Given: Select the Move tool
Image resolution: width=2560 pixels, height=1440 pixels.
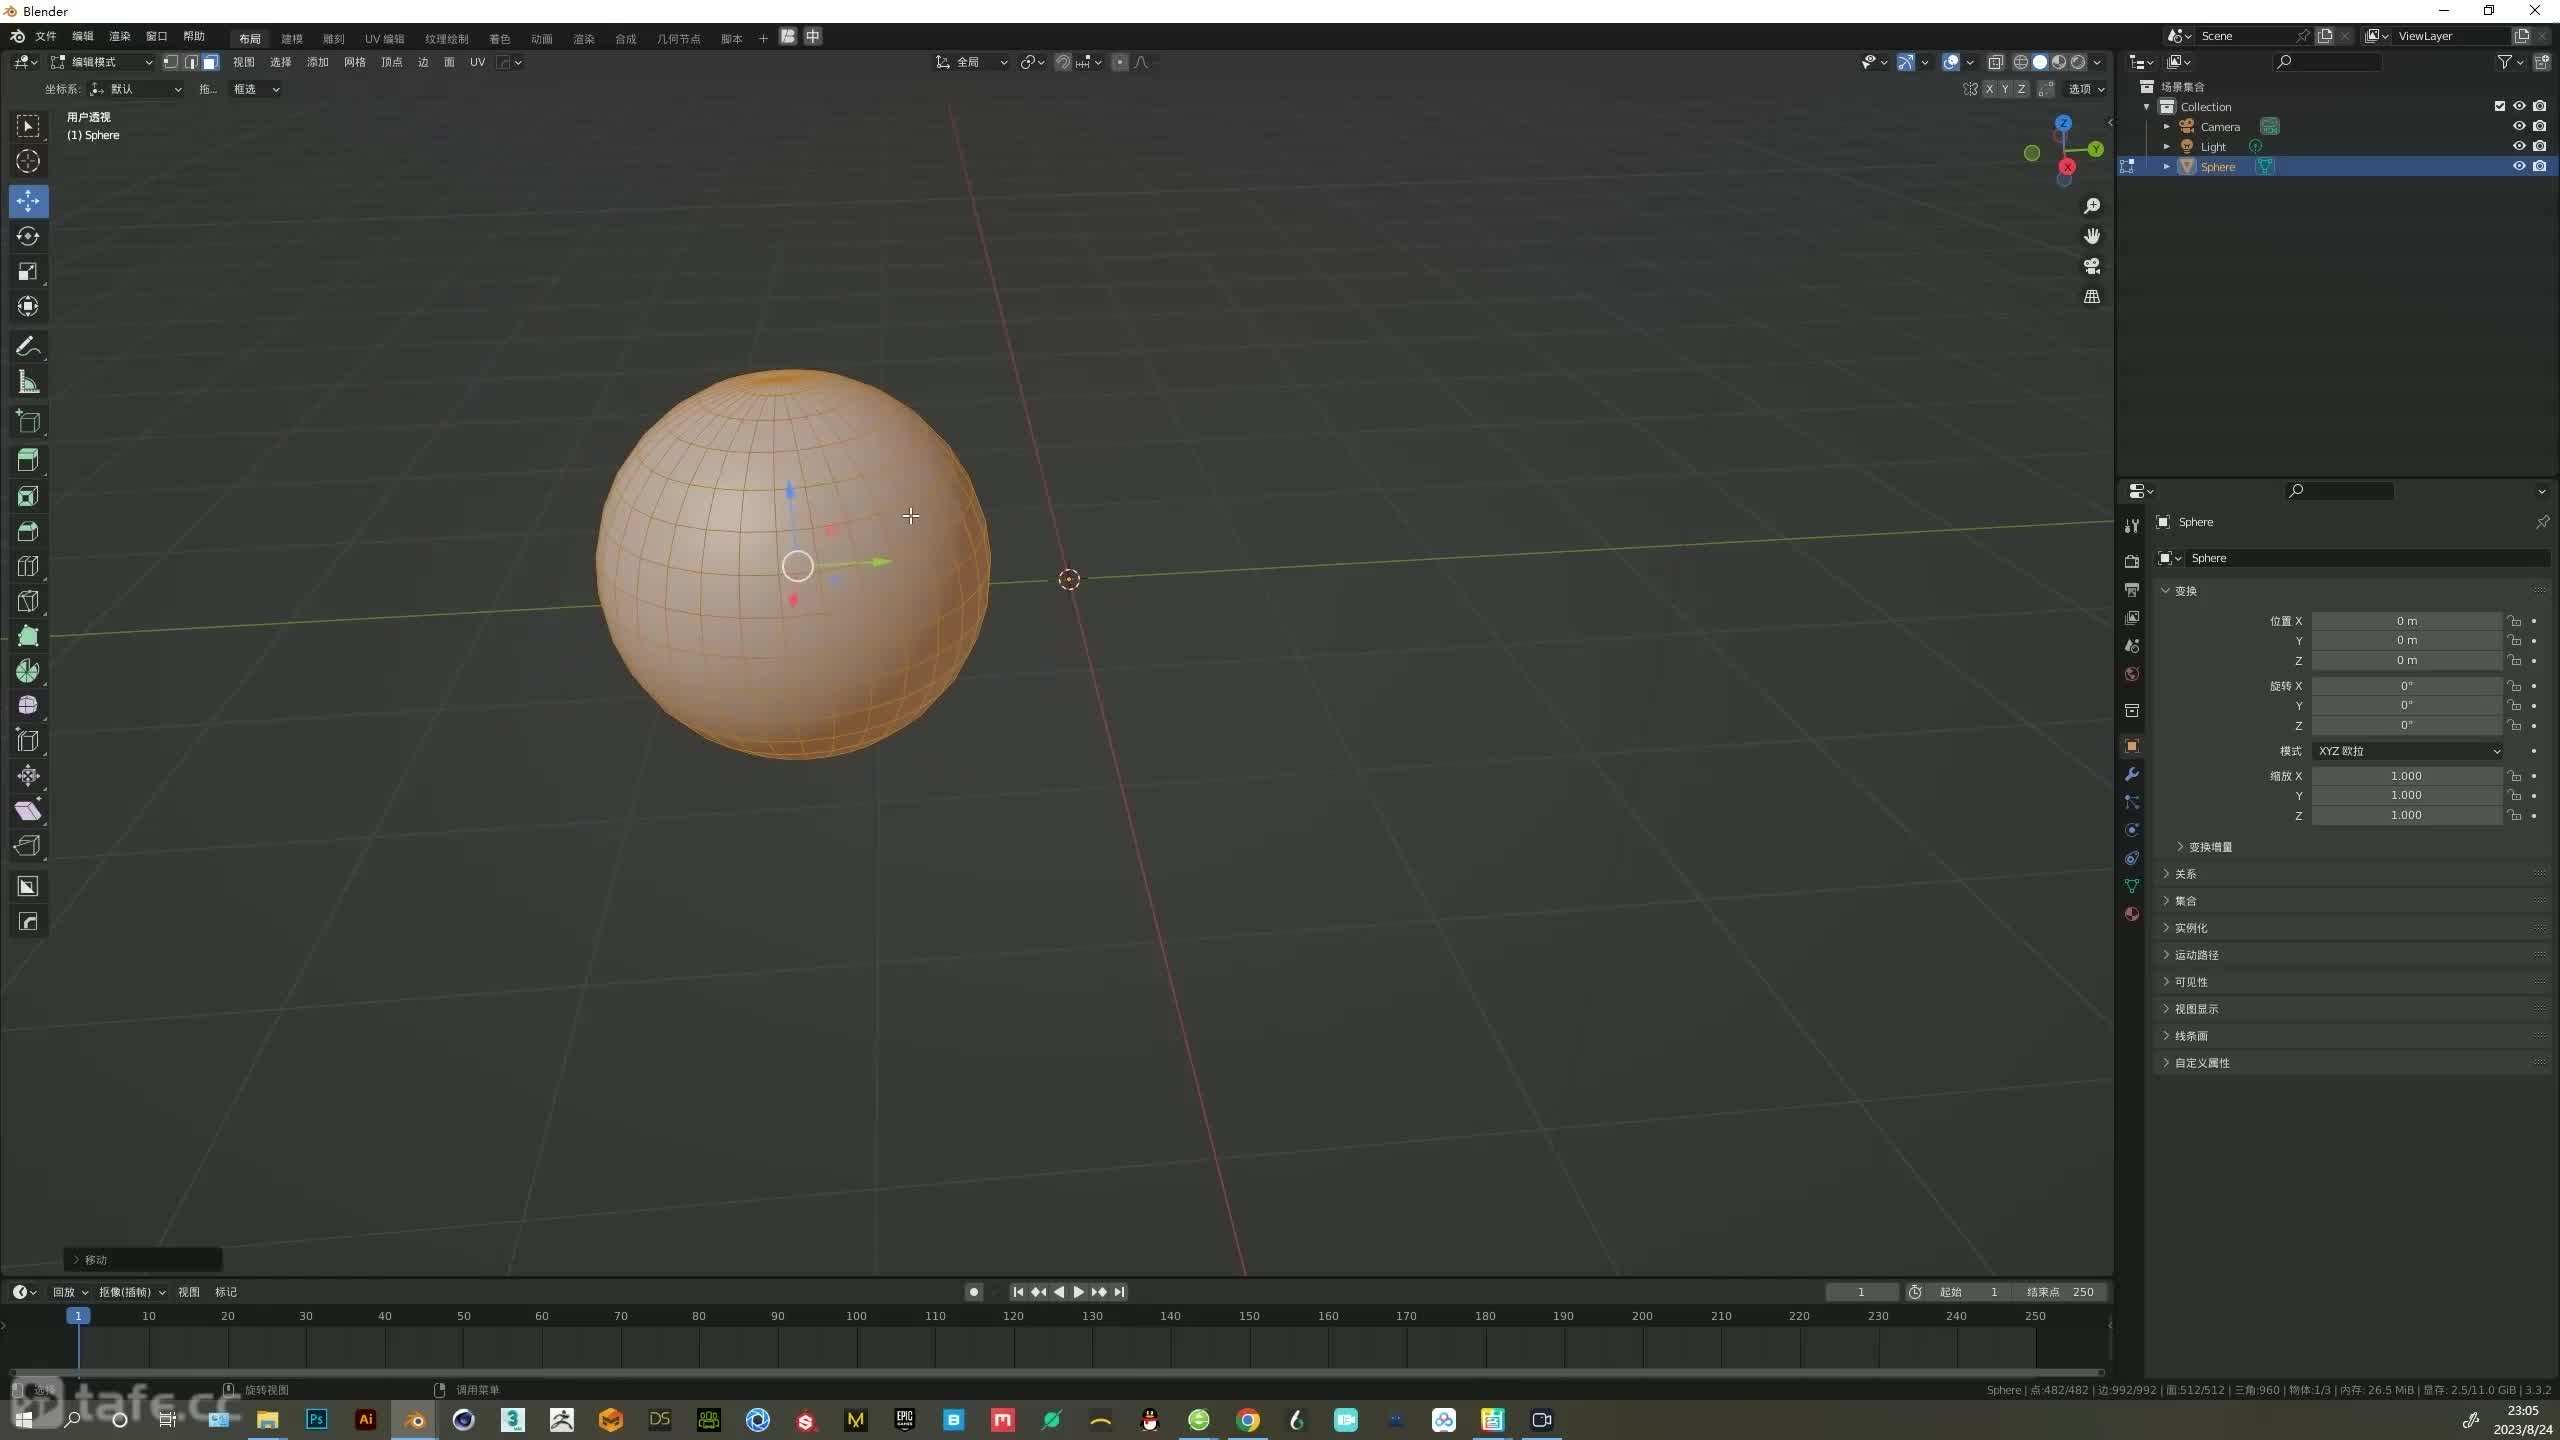Looking at the screenshot, I should click(28, 201).
